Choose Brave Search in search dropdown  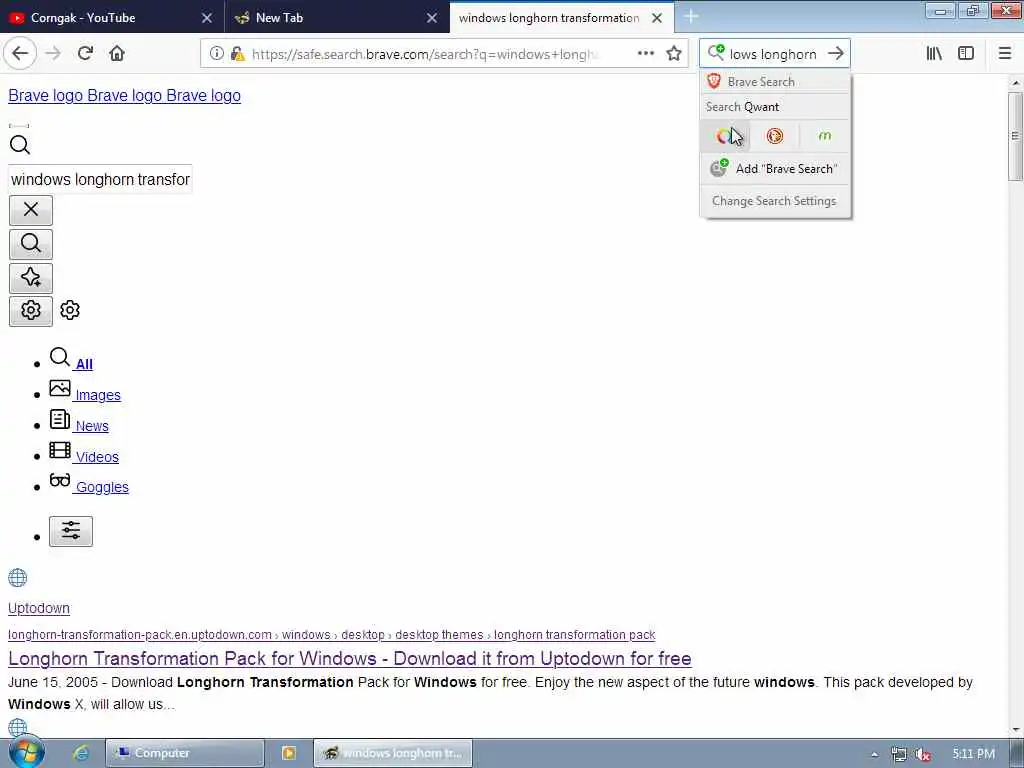point(775,82)
